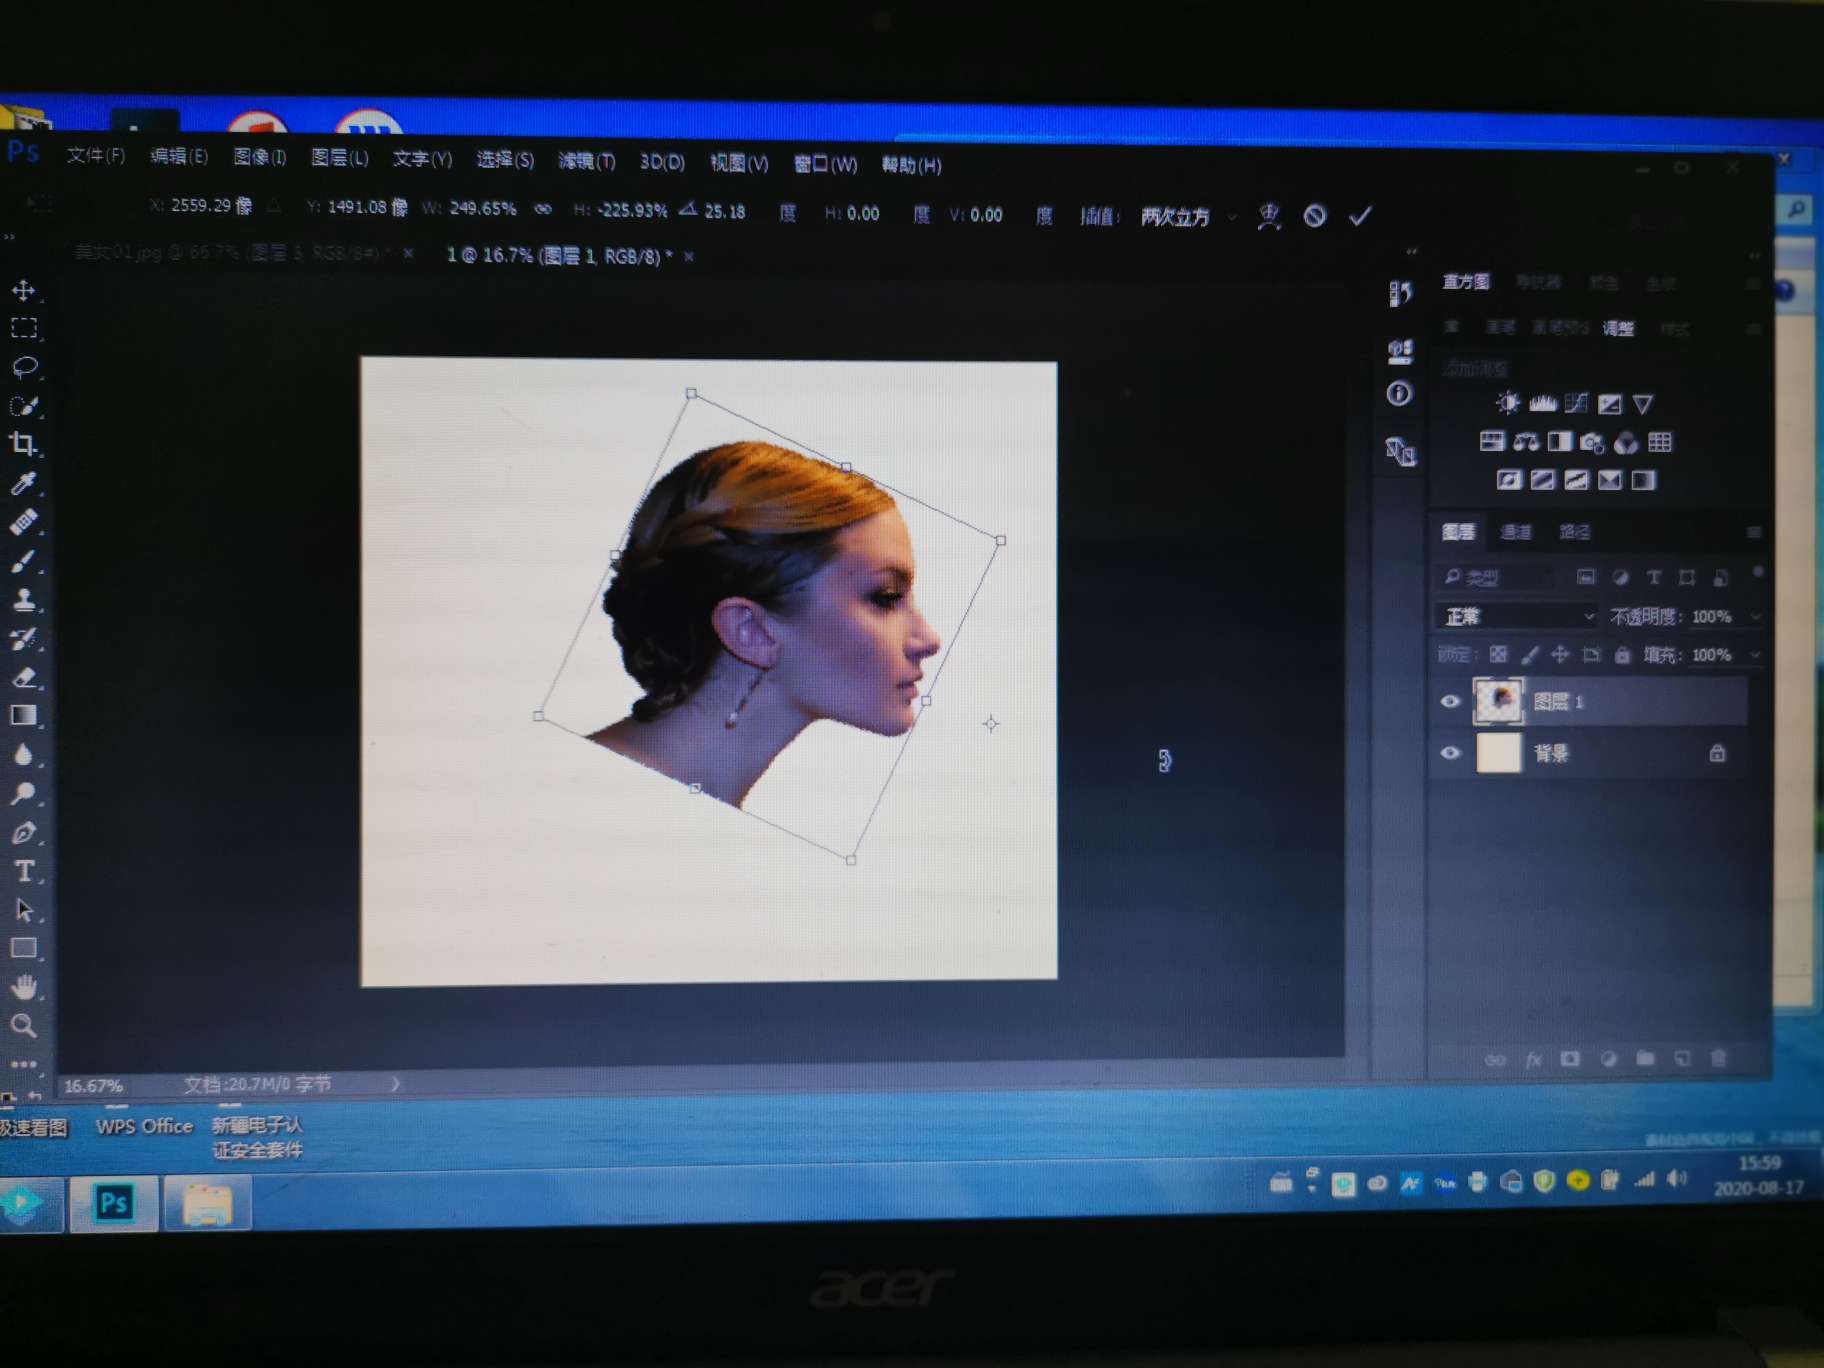Toggle 背景 layer eye icon
This screenshot has width=1824, height=1368.
(x=1450, y=753)
